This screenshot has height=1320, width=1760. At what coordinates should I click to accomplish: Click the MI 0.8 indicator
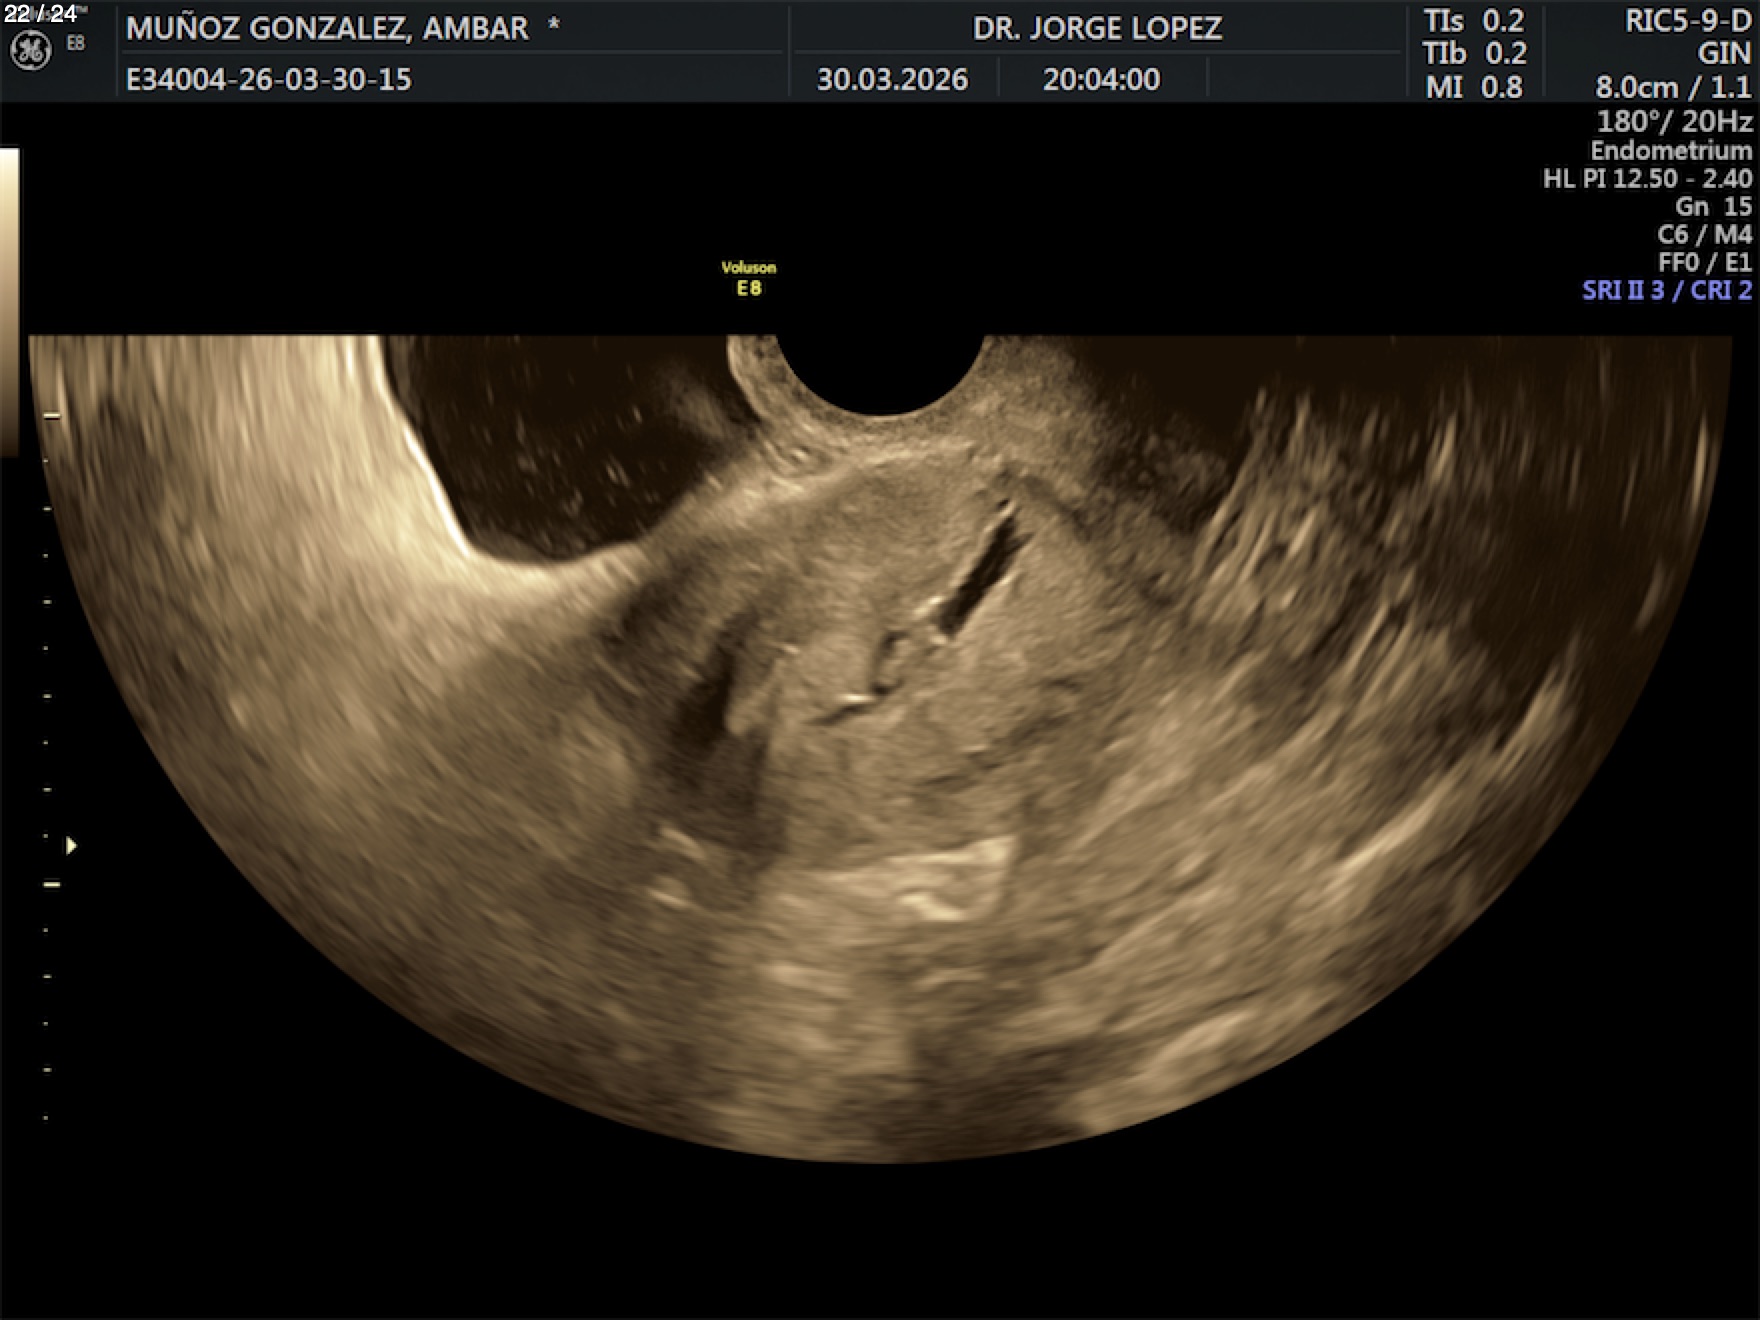(x=1474, y=88)
